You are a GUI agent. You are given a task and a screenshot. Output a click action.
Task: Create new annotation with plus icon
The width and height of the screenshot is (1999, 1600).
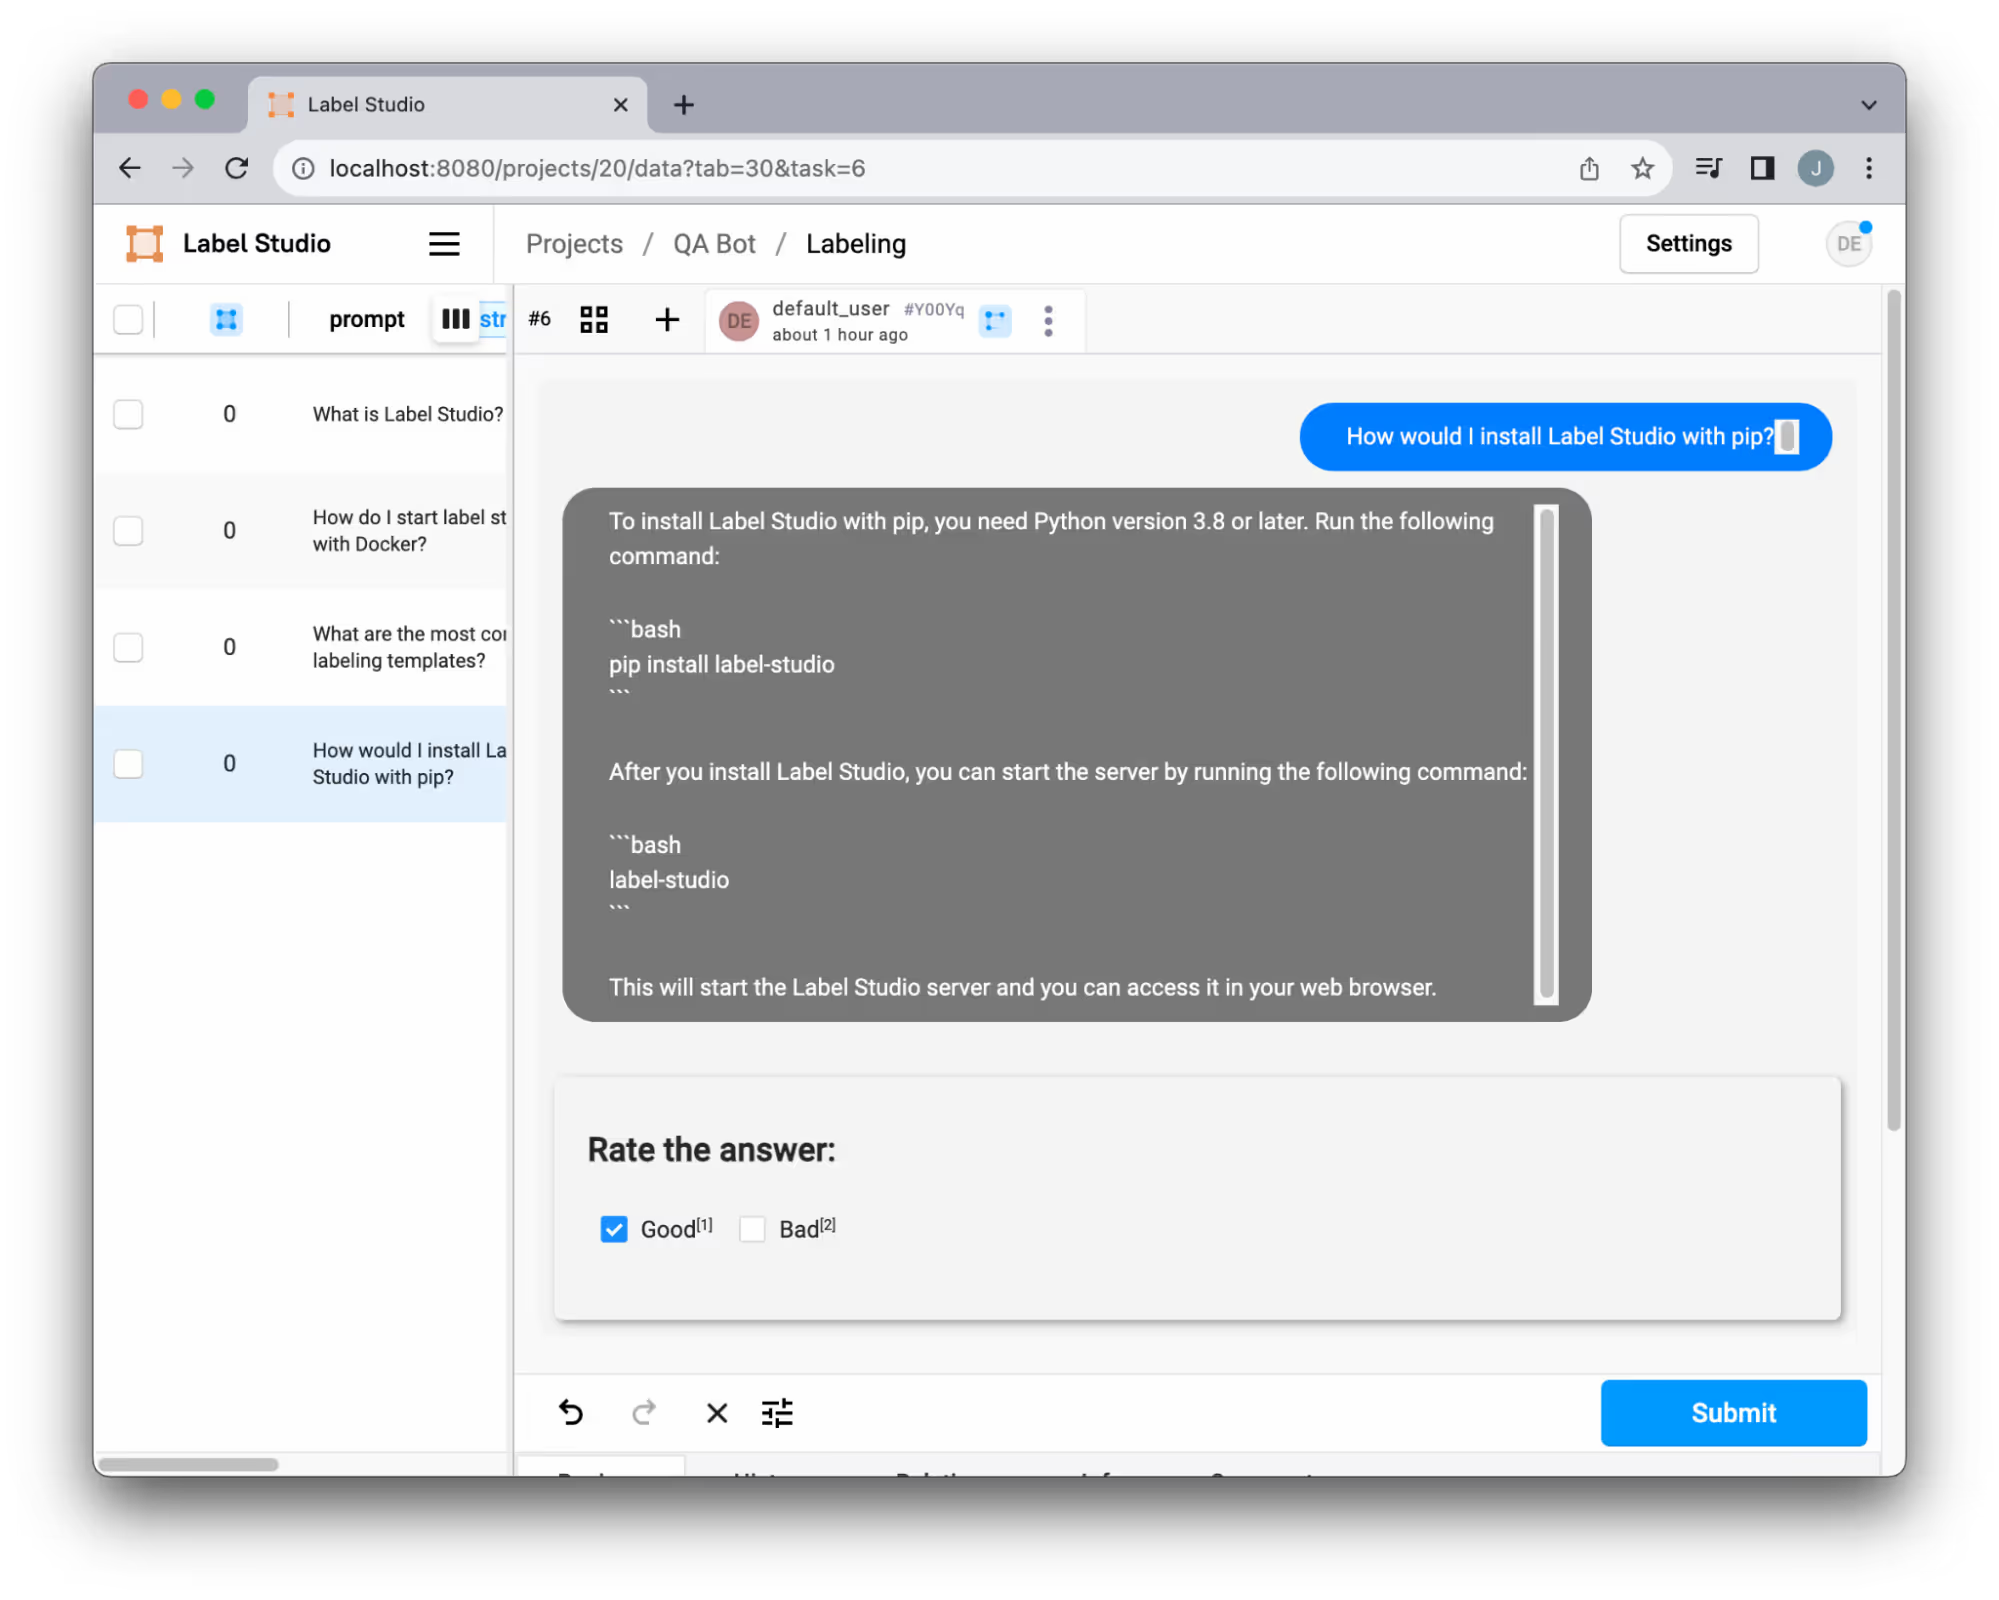(x=667, y=320)
